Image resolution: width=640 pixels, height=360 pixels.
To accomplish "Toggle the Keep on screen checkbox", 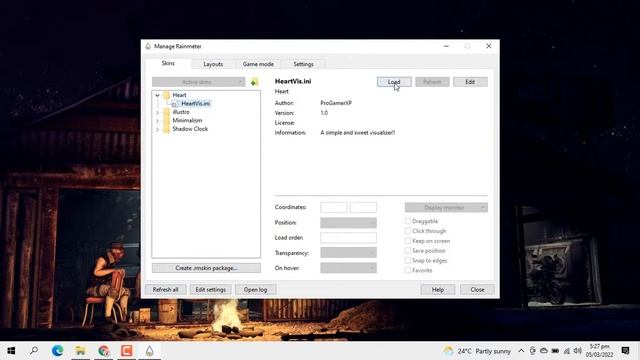I will [x=408, y=241].
